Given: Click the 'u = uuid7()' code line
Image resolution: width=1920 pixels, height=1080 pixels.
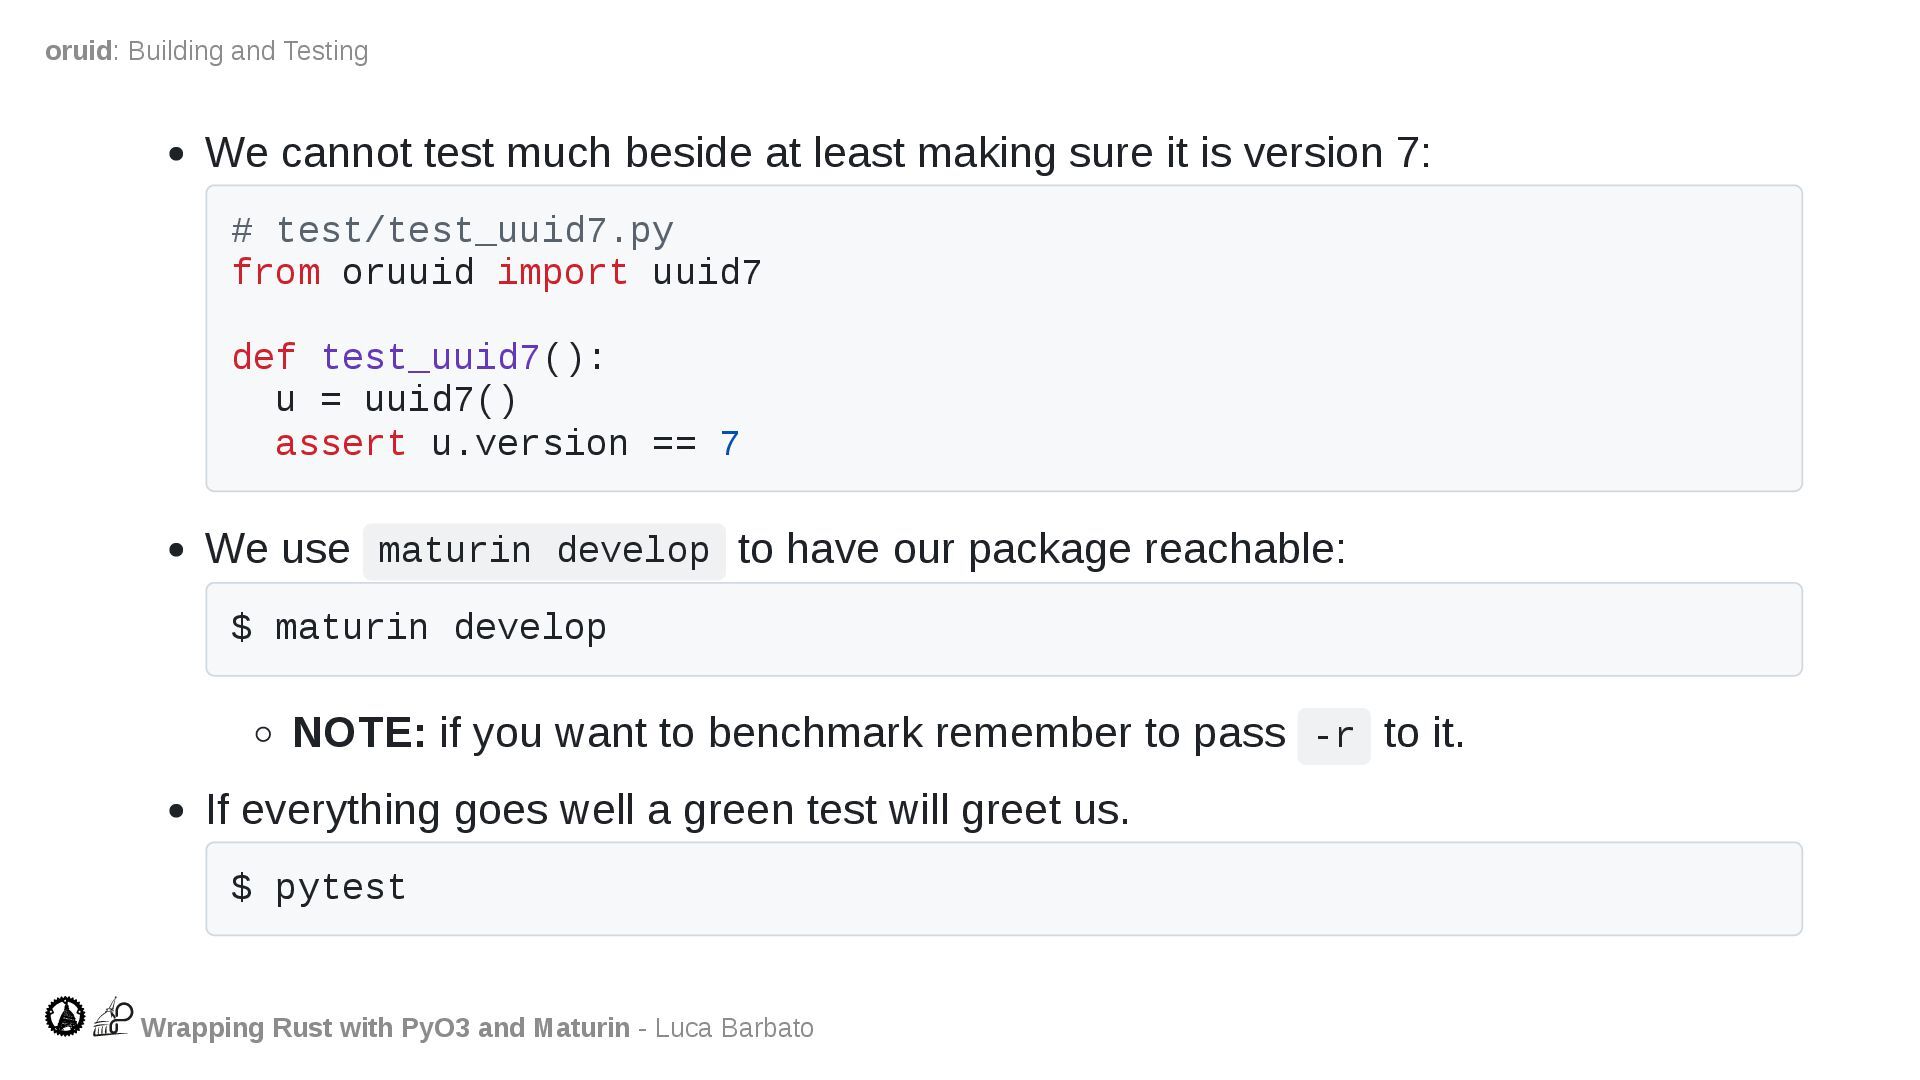Looking at the screenshot, I should 396,400.
